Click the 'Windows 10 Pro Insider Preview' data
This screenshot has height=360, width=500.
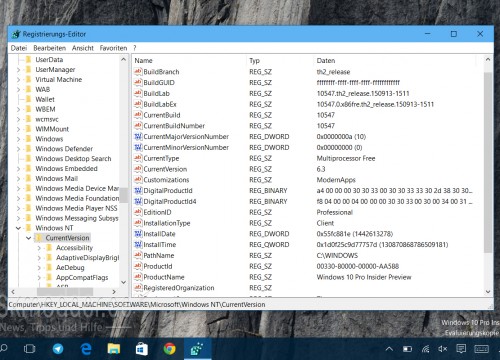tap(364, 277)
